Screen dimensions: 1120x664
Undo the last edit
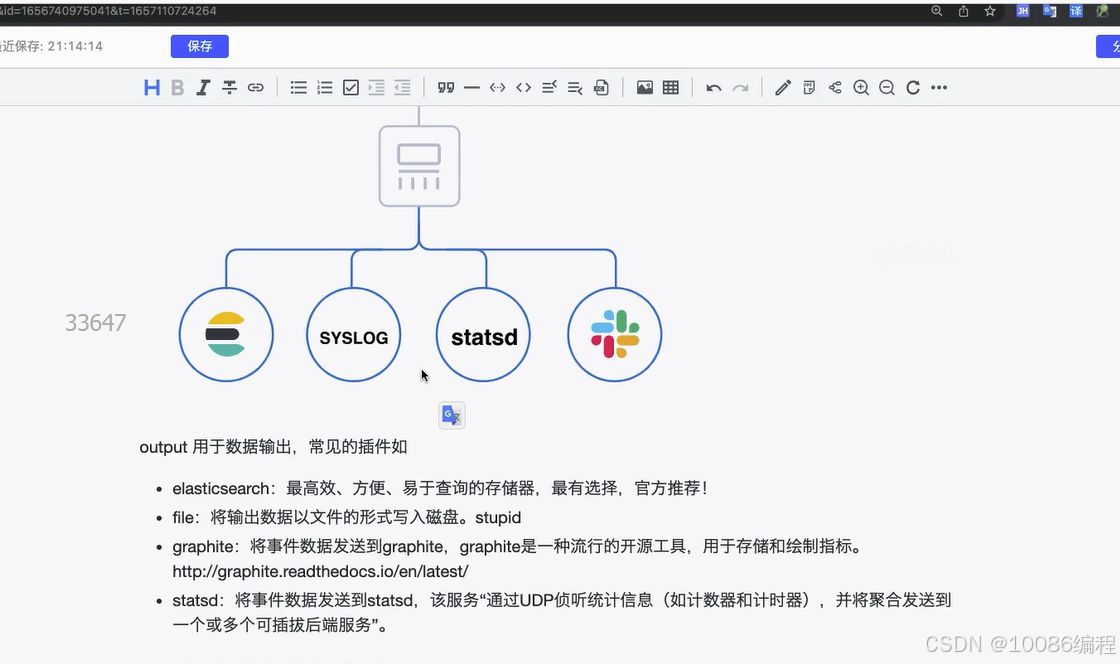click(714, 88)
